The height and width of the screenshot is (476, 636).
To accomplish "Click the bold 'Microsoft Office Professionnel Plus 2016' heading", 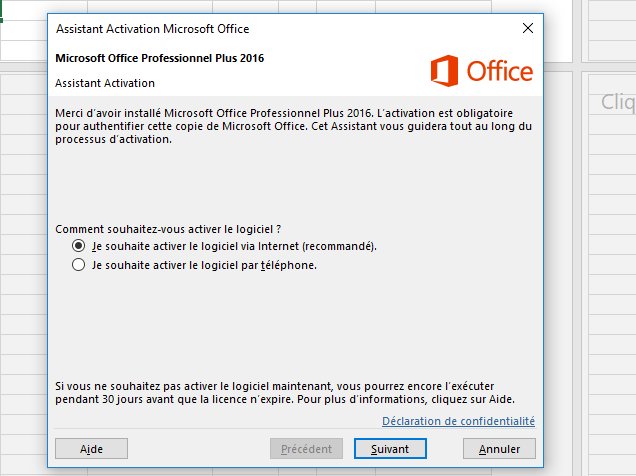I will (161, 59).
